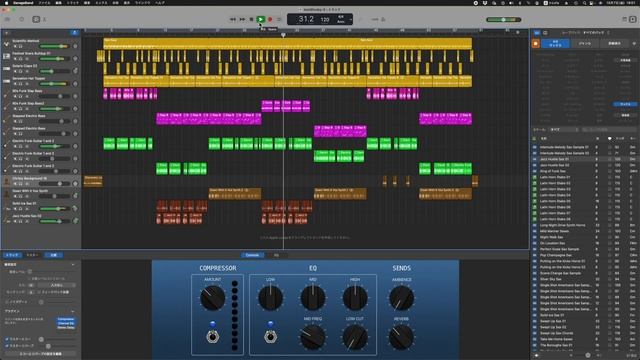Start recording with the red record button
The width and height of the screenshot is (640, 360).
(x=270, y=19)
